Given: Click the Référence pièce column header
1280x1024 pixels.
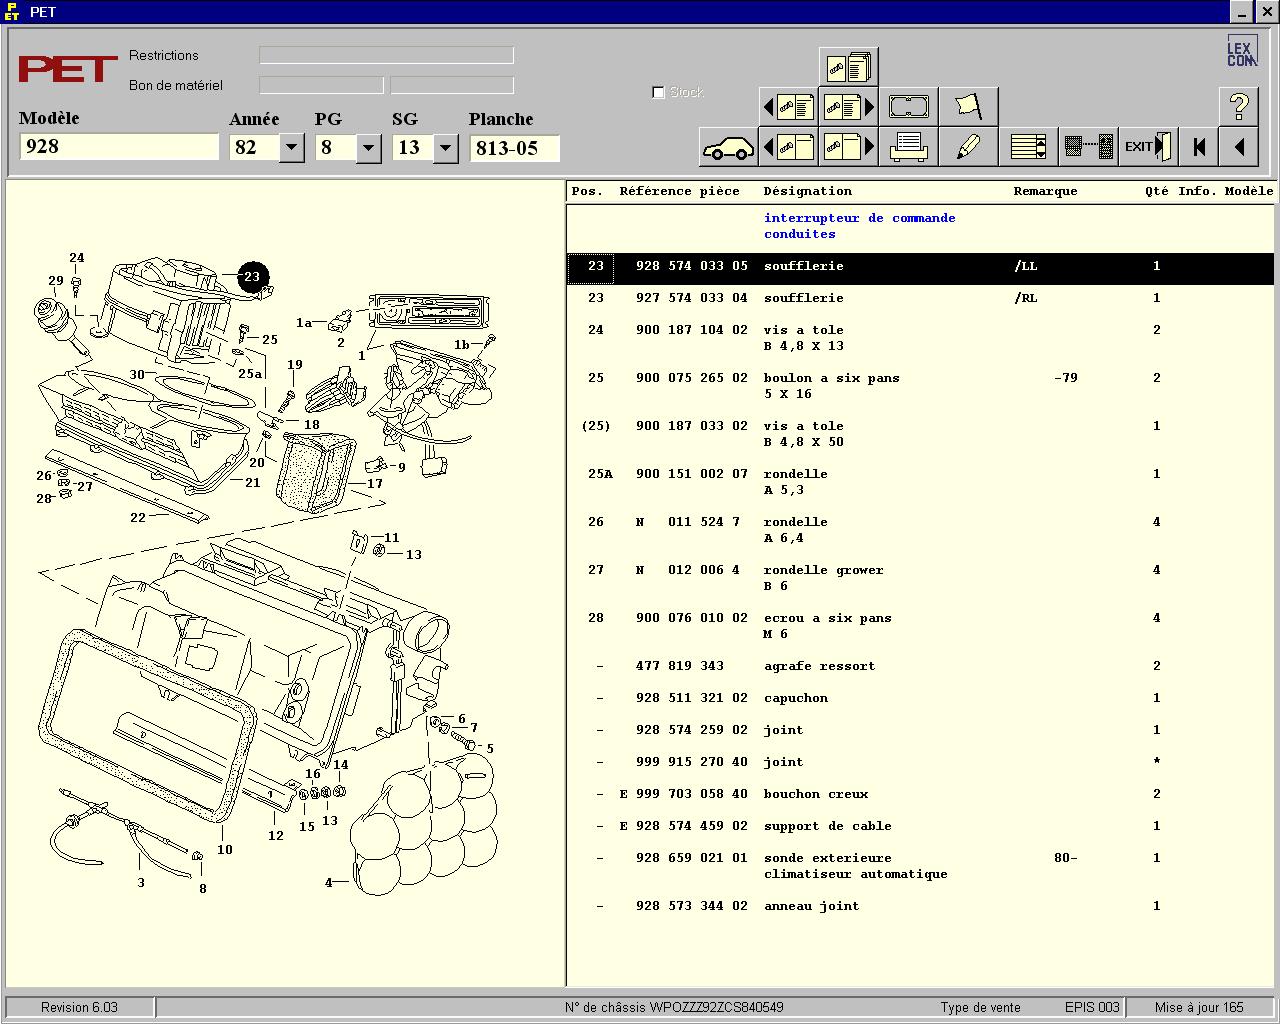Looking at the screenshot, I should 680,191.
